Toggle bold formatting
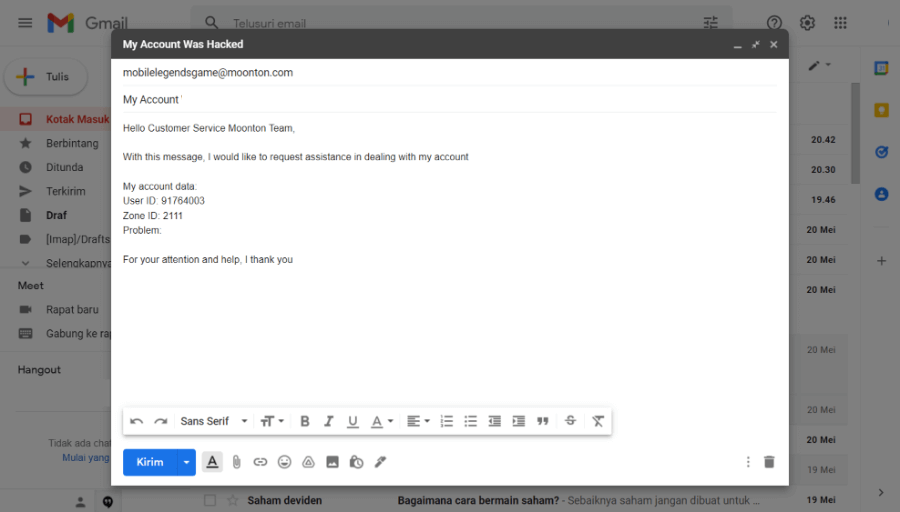This screenshot has height=512, width=900. (x=305, y=421)
